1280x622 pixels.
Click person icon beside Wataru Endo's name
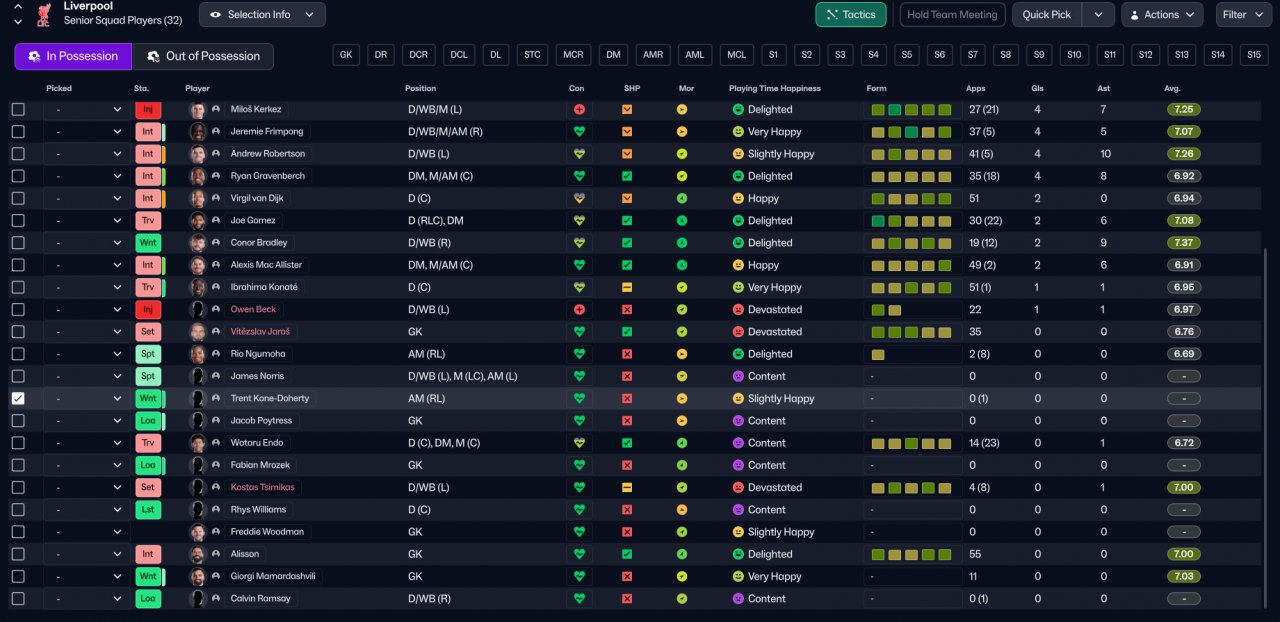coord(216,443)
